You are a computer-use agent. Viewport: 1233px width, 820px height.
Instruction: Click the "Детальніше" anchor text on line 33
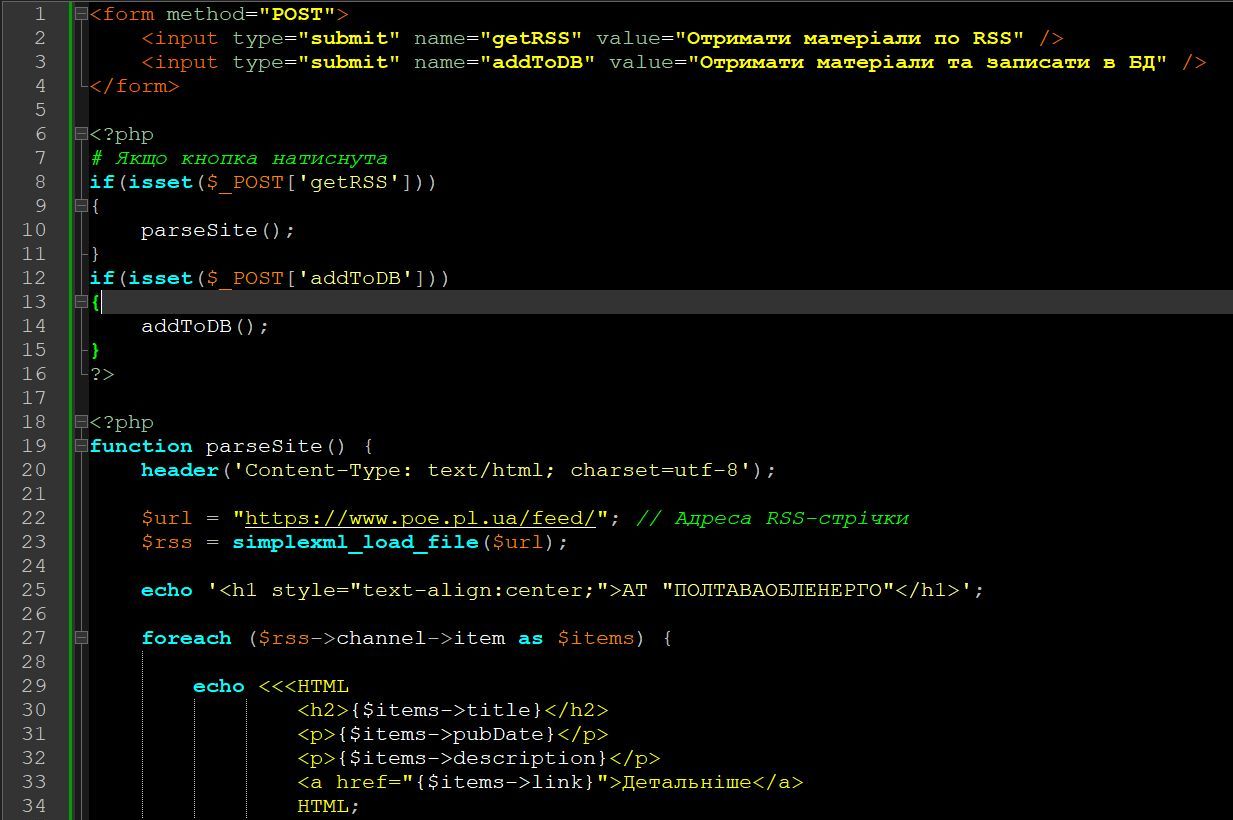click(x=687, y=782)
